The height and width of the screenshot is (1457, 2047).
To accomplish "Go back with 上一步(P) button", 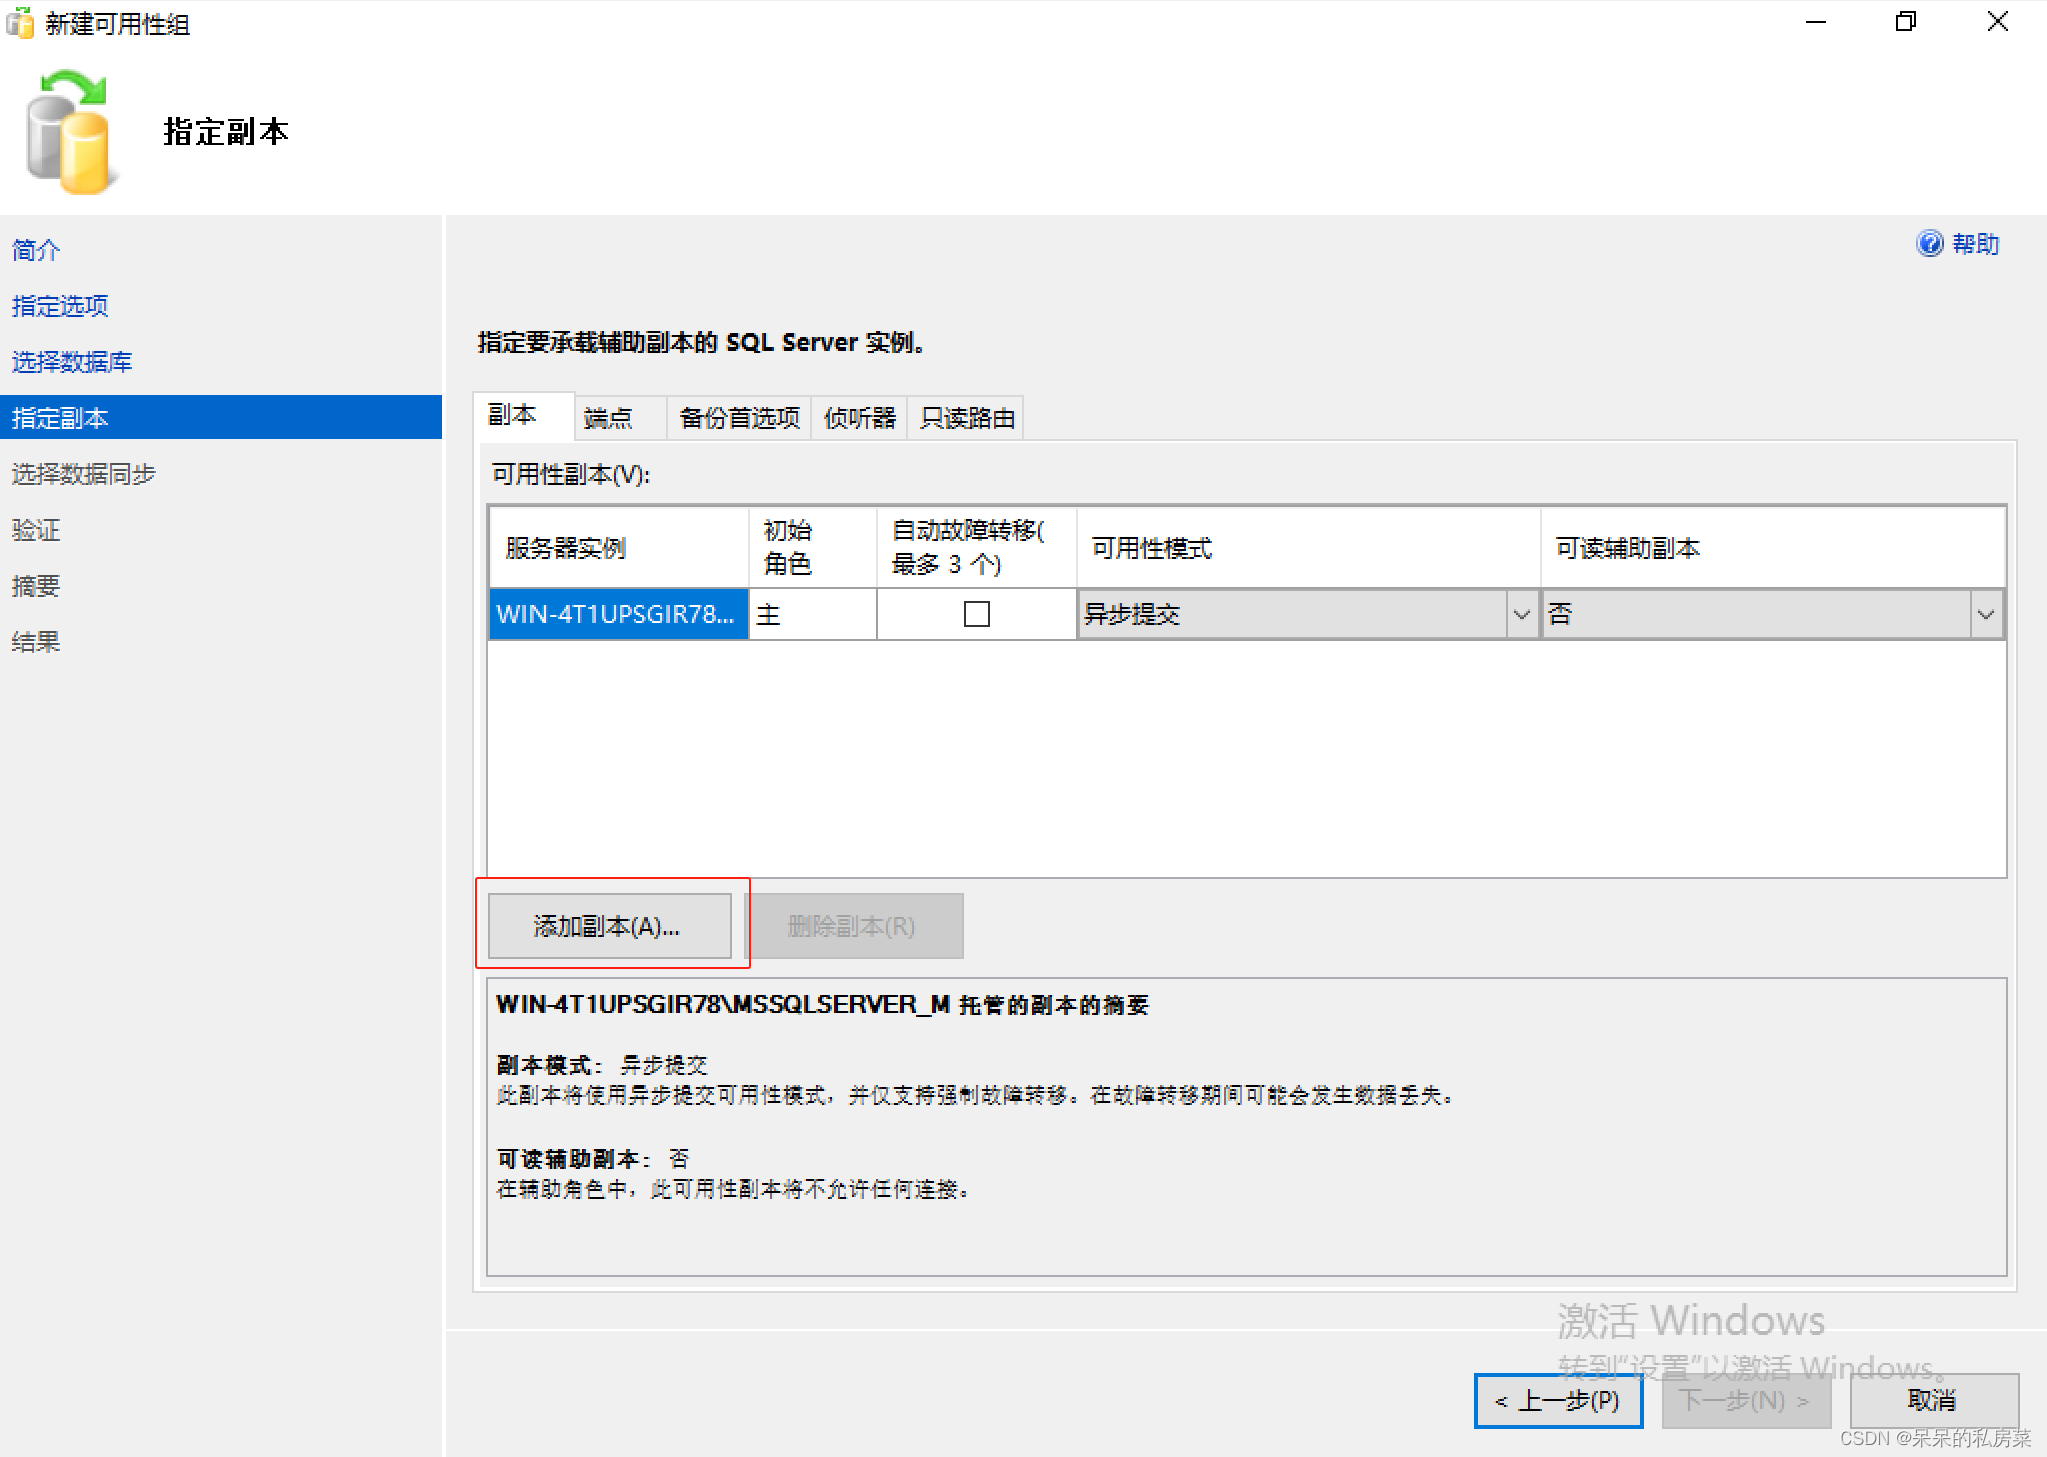I will pos(1558,1400).
